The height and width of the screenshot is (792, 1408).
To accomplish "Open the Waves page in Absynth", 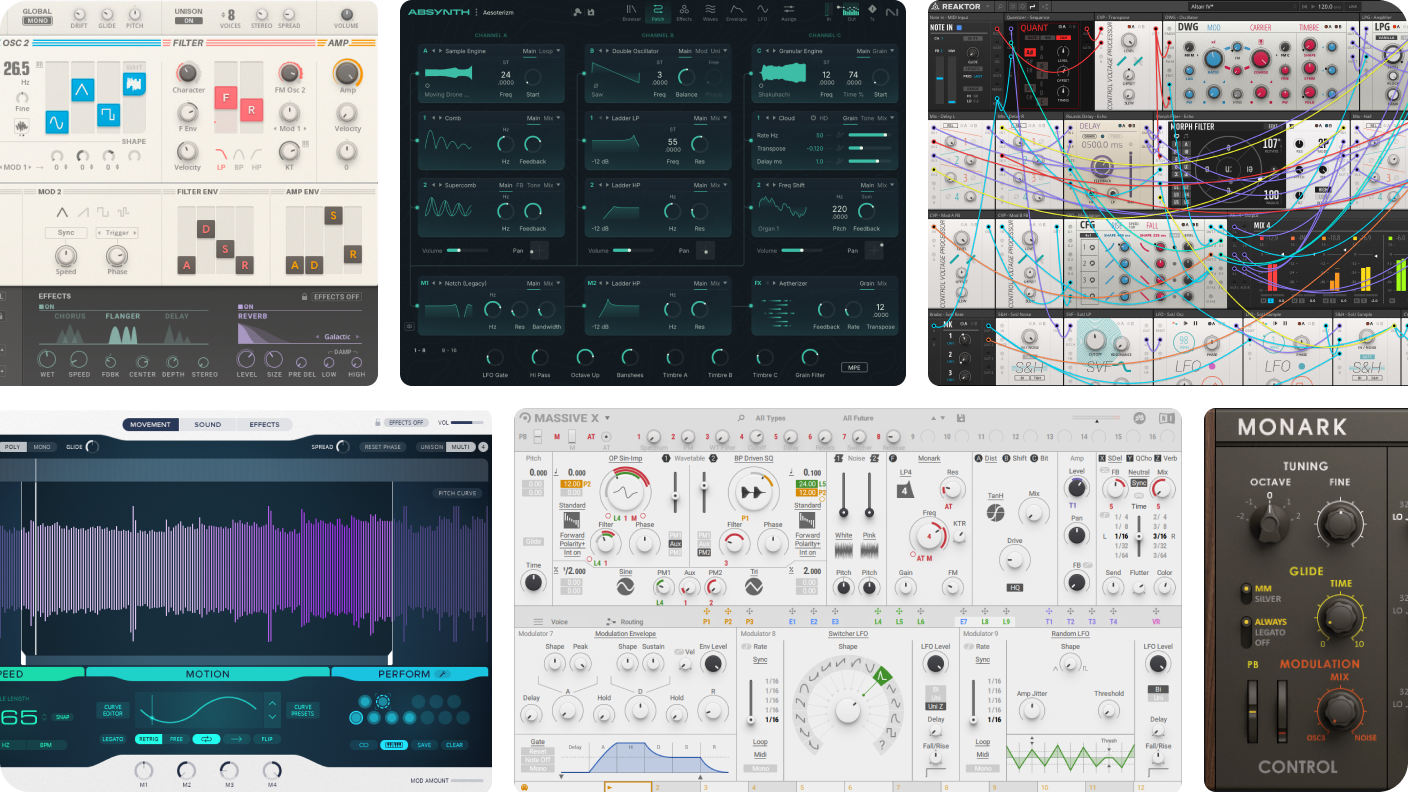I will (x=709, y=12).
